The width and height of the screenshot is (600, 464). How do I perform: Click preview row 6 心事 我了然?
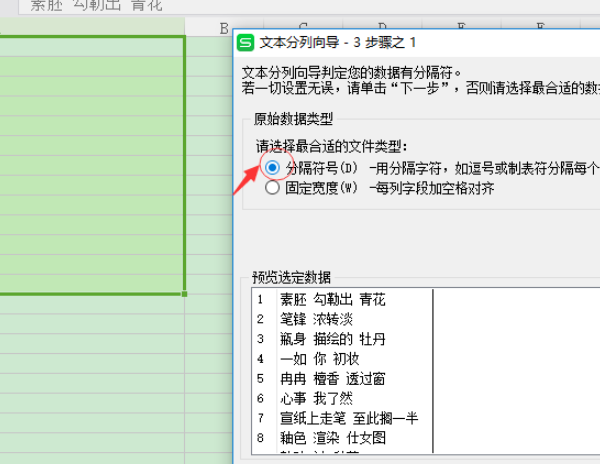tap(316, 399)
